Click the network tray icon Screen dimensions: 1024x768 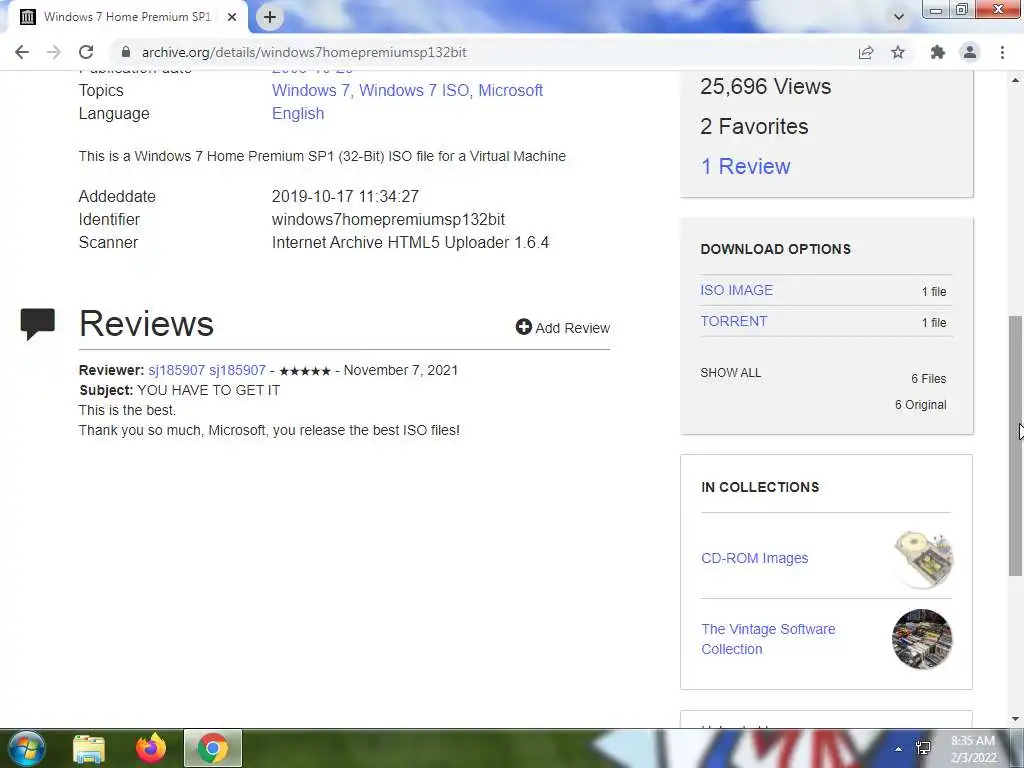[x=923, y=748]
